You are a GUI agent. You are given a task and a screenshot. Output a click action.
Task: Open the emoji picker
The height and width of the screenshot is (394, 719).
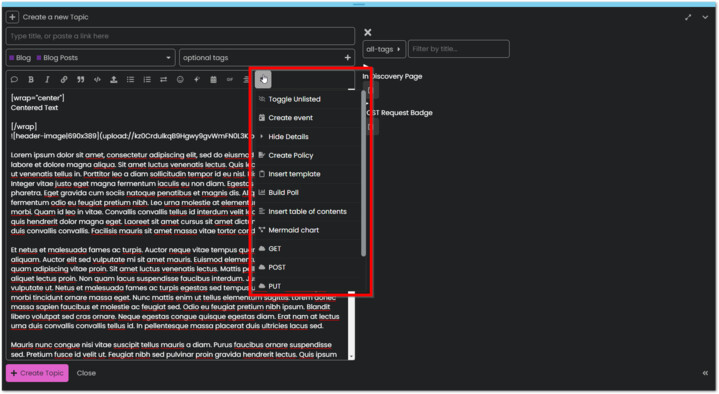(x=180, y=79)
